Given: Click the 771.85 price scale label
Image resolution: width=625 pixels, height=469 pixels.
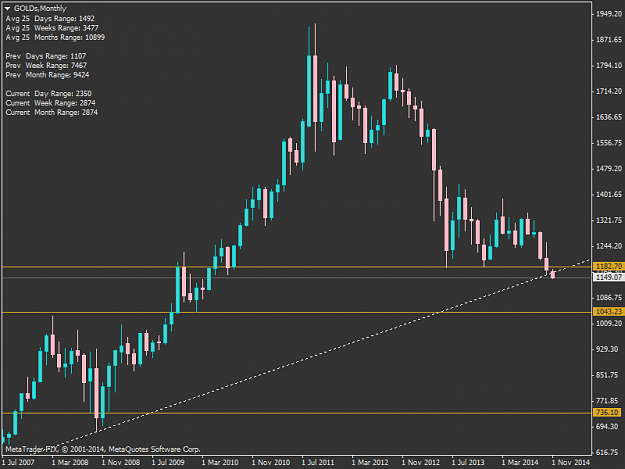Looking at the screenshot, I should pyautogui.click(x=609, y=400).
